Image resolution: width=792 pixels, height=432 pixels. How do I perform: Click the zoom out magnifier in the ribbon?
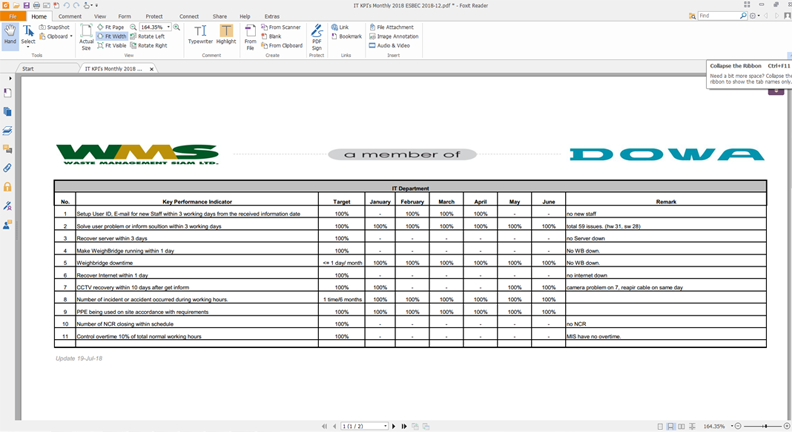(133, 27)
